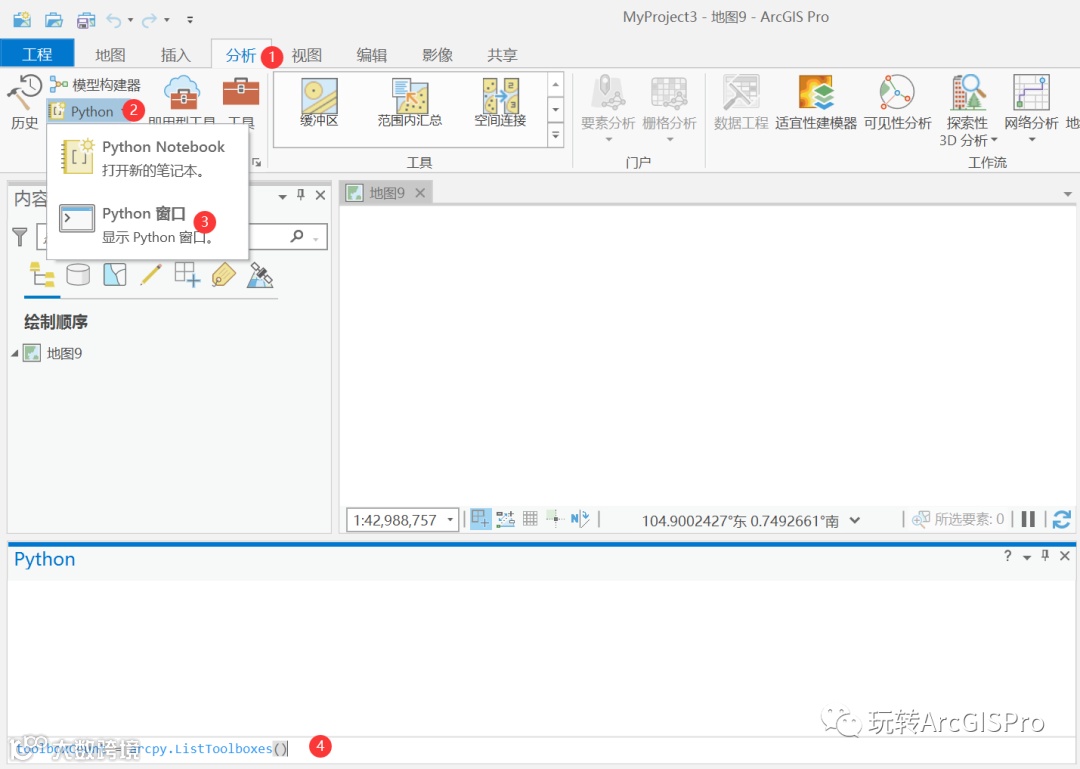Switch to the 插入 ribbon tab

pyautogui.click(x=175, y=54)
